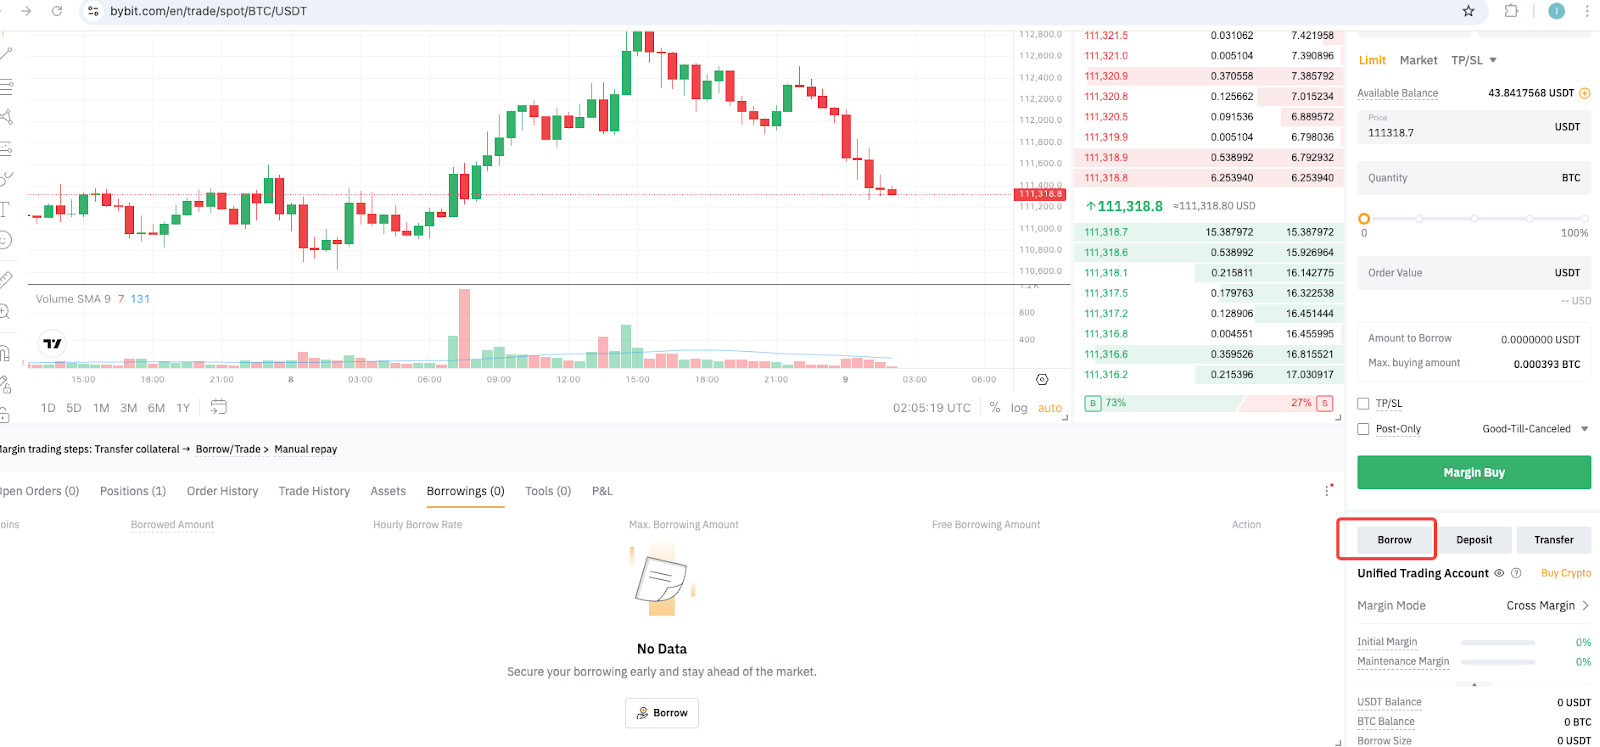Open Cross Margin mode selector

(x=1547, y=606)
